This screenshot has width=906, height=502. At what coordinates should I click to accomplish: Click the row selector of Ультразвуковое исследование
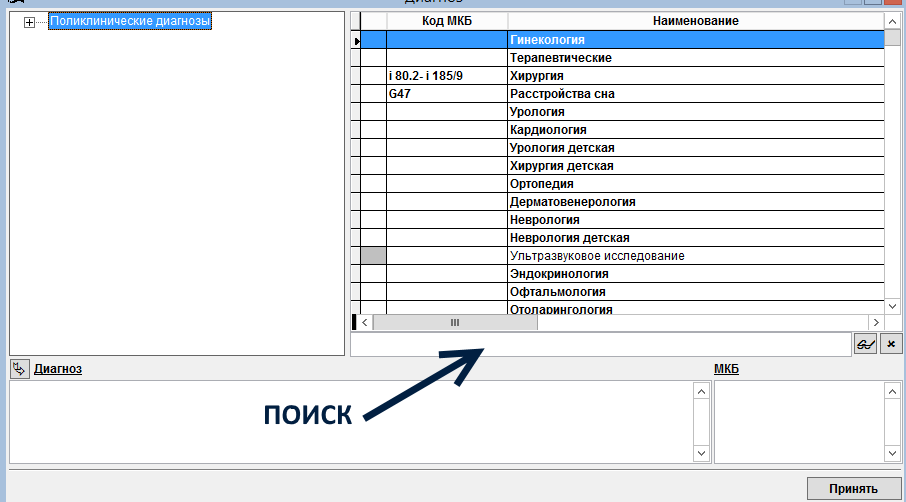coord(373,256)
